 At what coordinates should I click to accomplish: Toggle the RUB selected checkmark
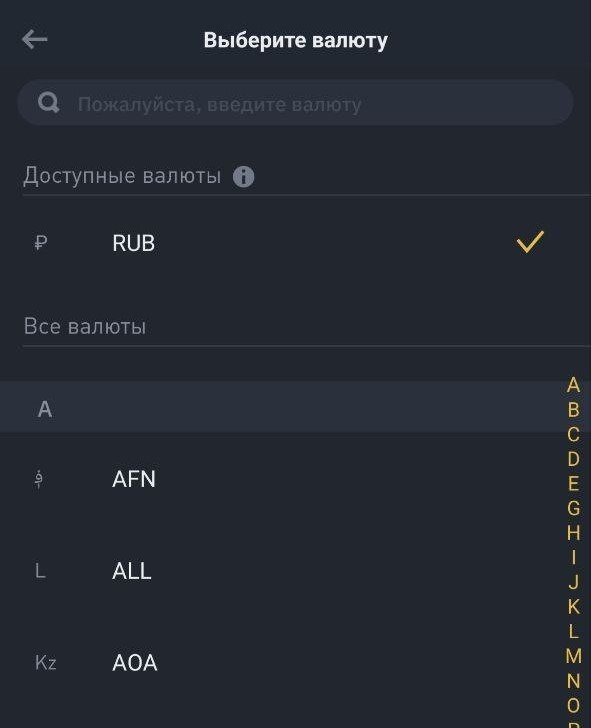[x=530, y=242]
